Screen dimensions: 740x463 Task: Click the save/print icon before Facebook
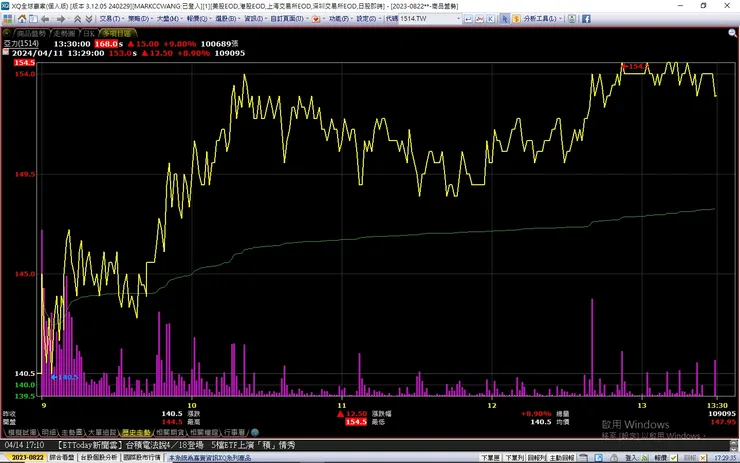coord(572,19)
